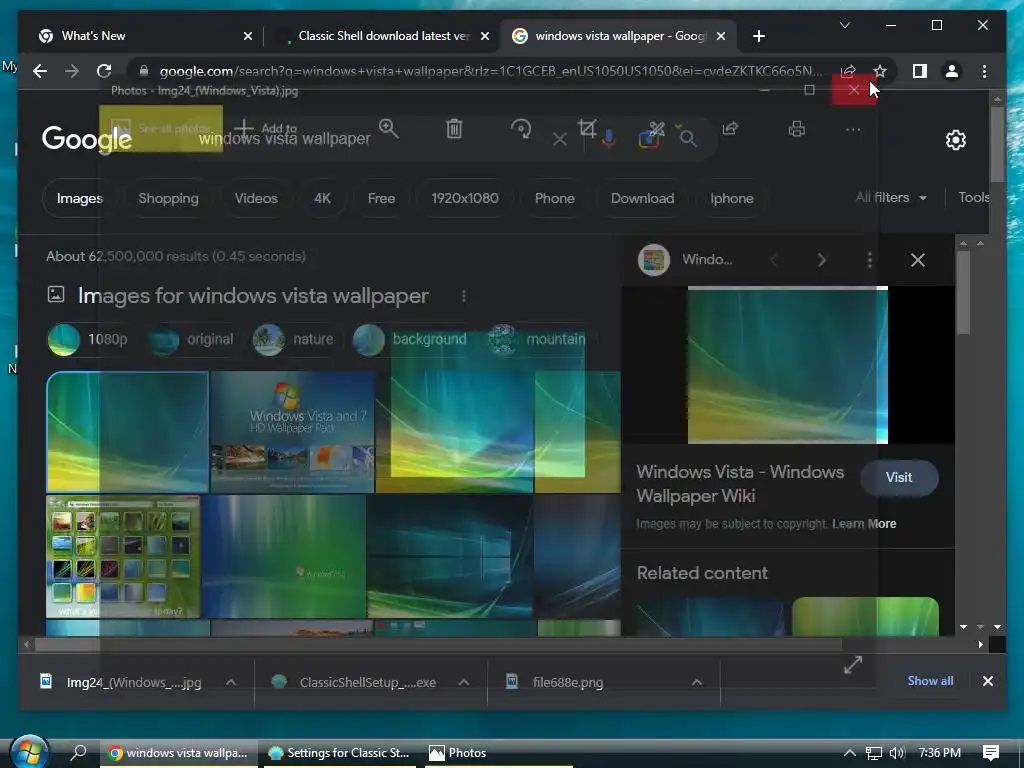The width and height of the screenshot is (1024, 768).
Task: Show all downloads
Action: 930,680
